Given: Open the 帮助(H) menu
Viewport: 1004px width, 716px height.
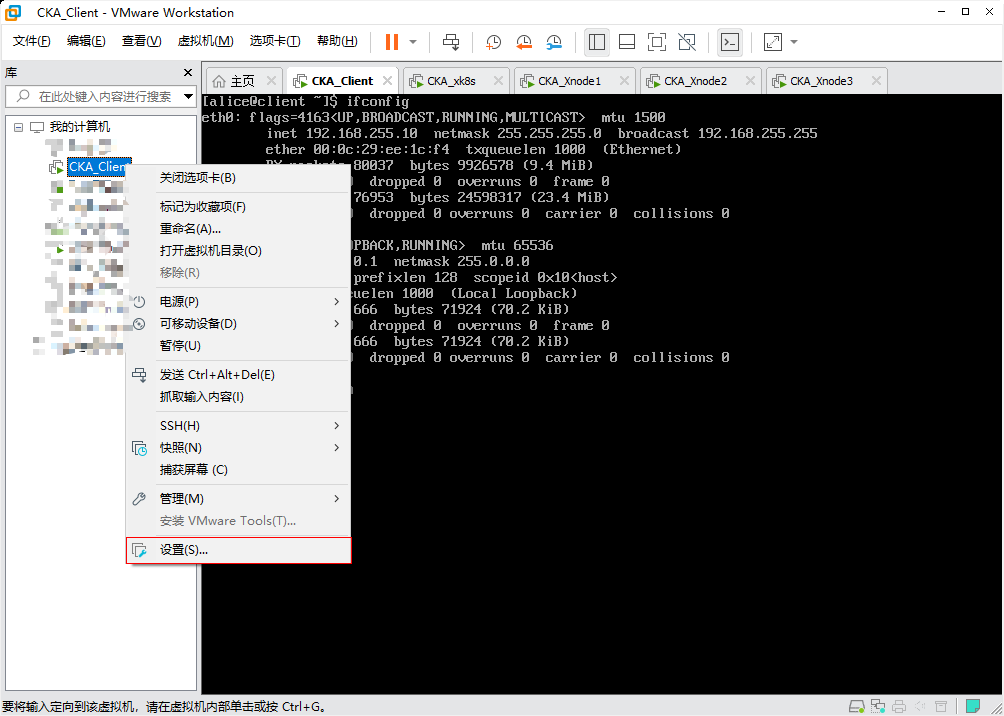Looking at the screenshot, I should pyautogui.click(x=337, y=41).
